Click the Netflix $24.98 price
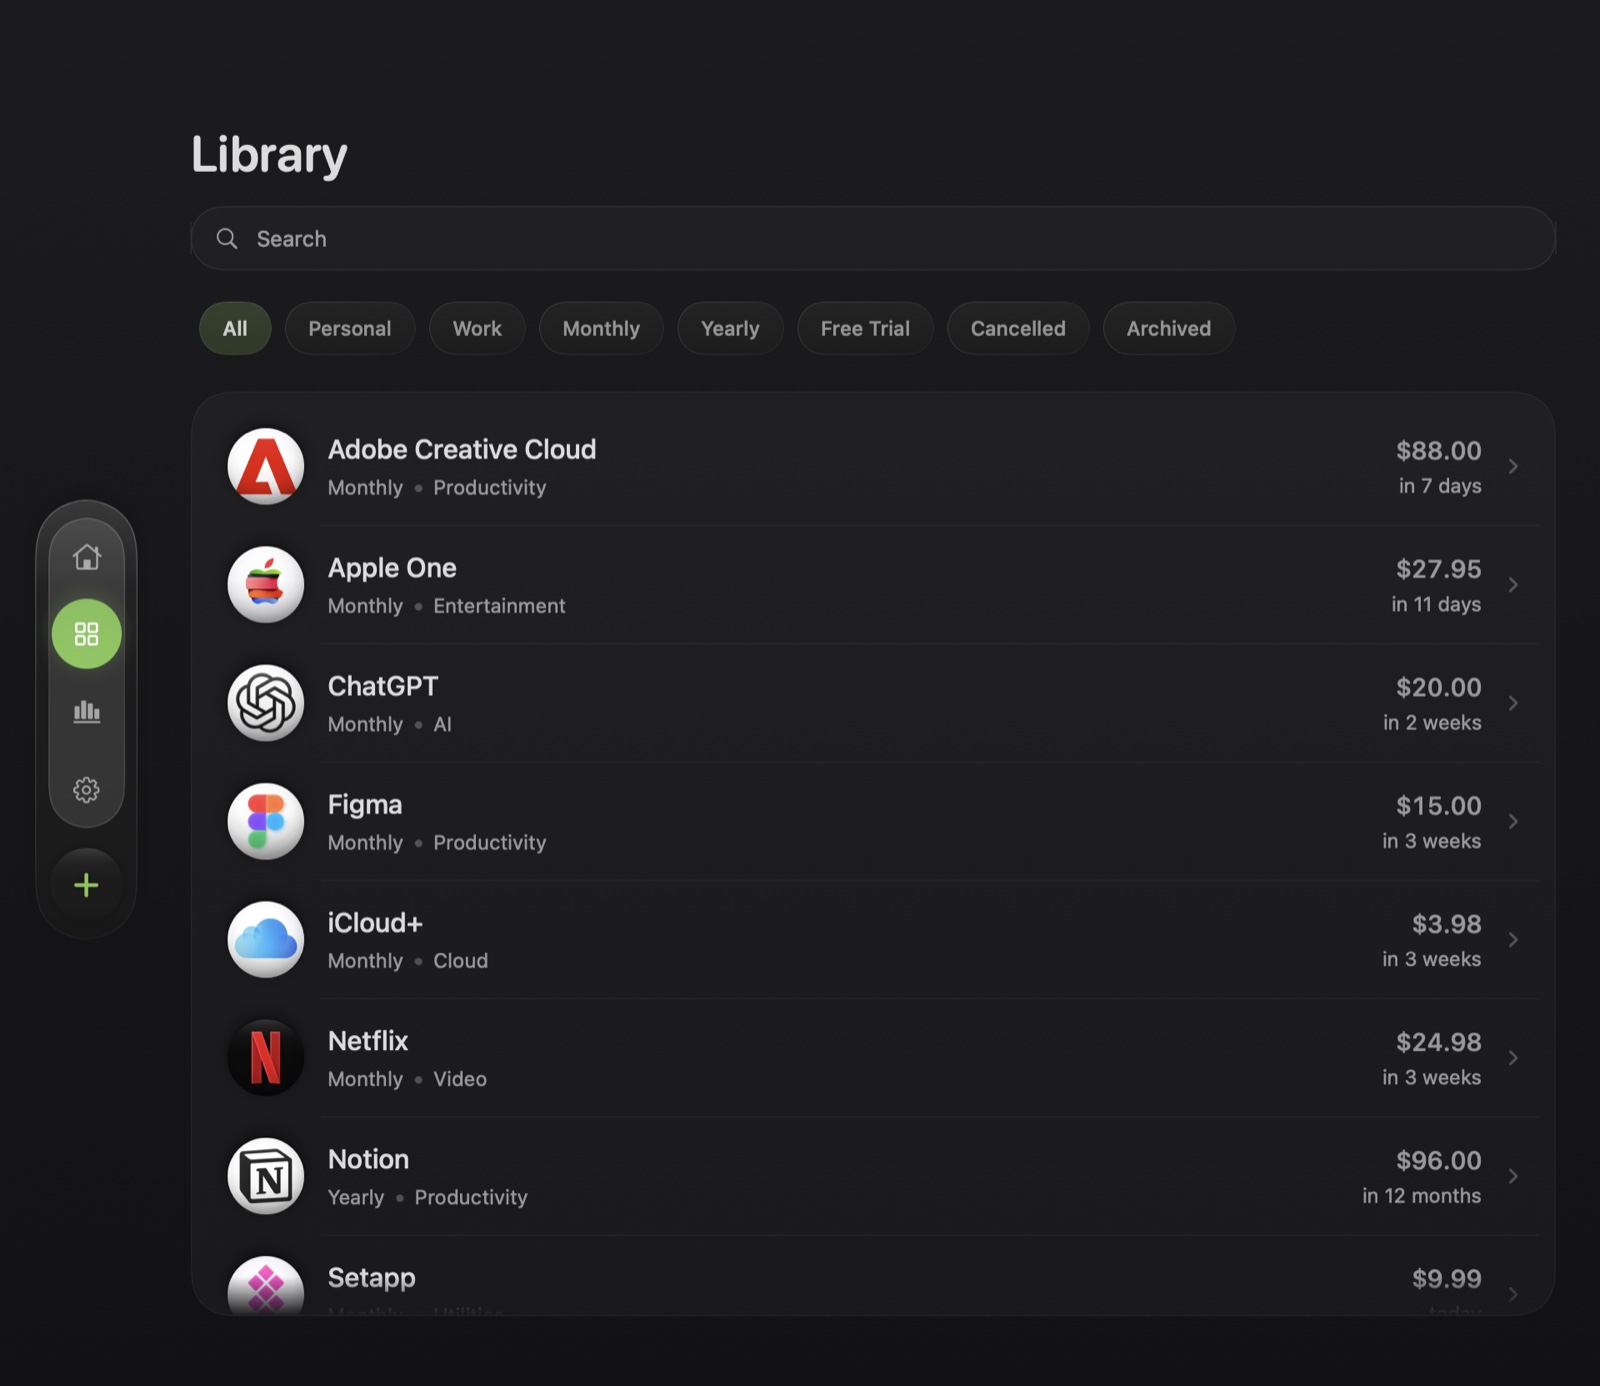Viewport: 1600px width, 1386px height. click(1439, 1042)
